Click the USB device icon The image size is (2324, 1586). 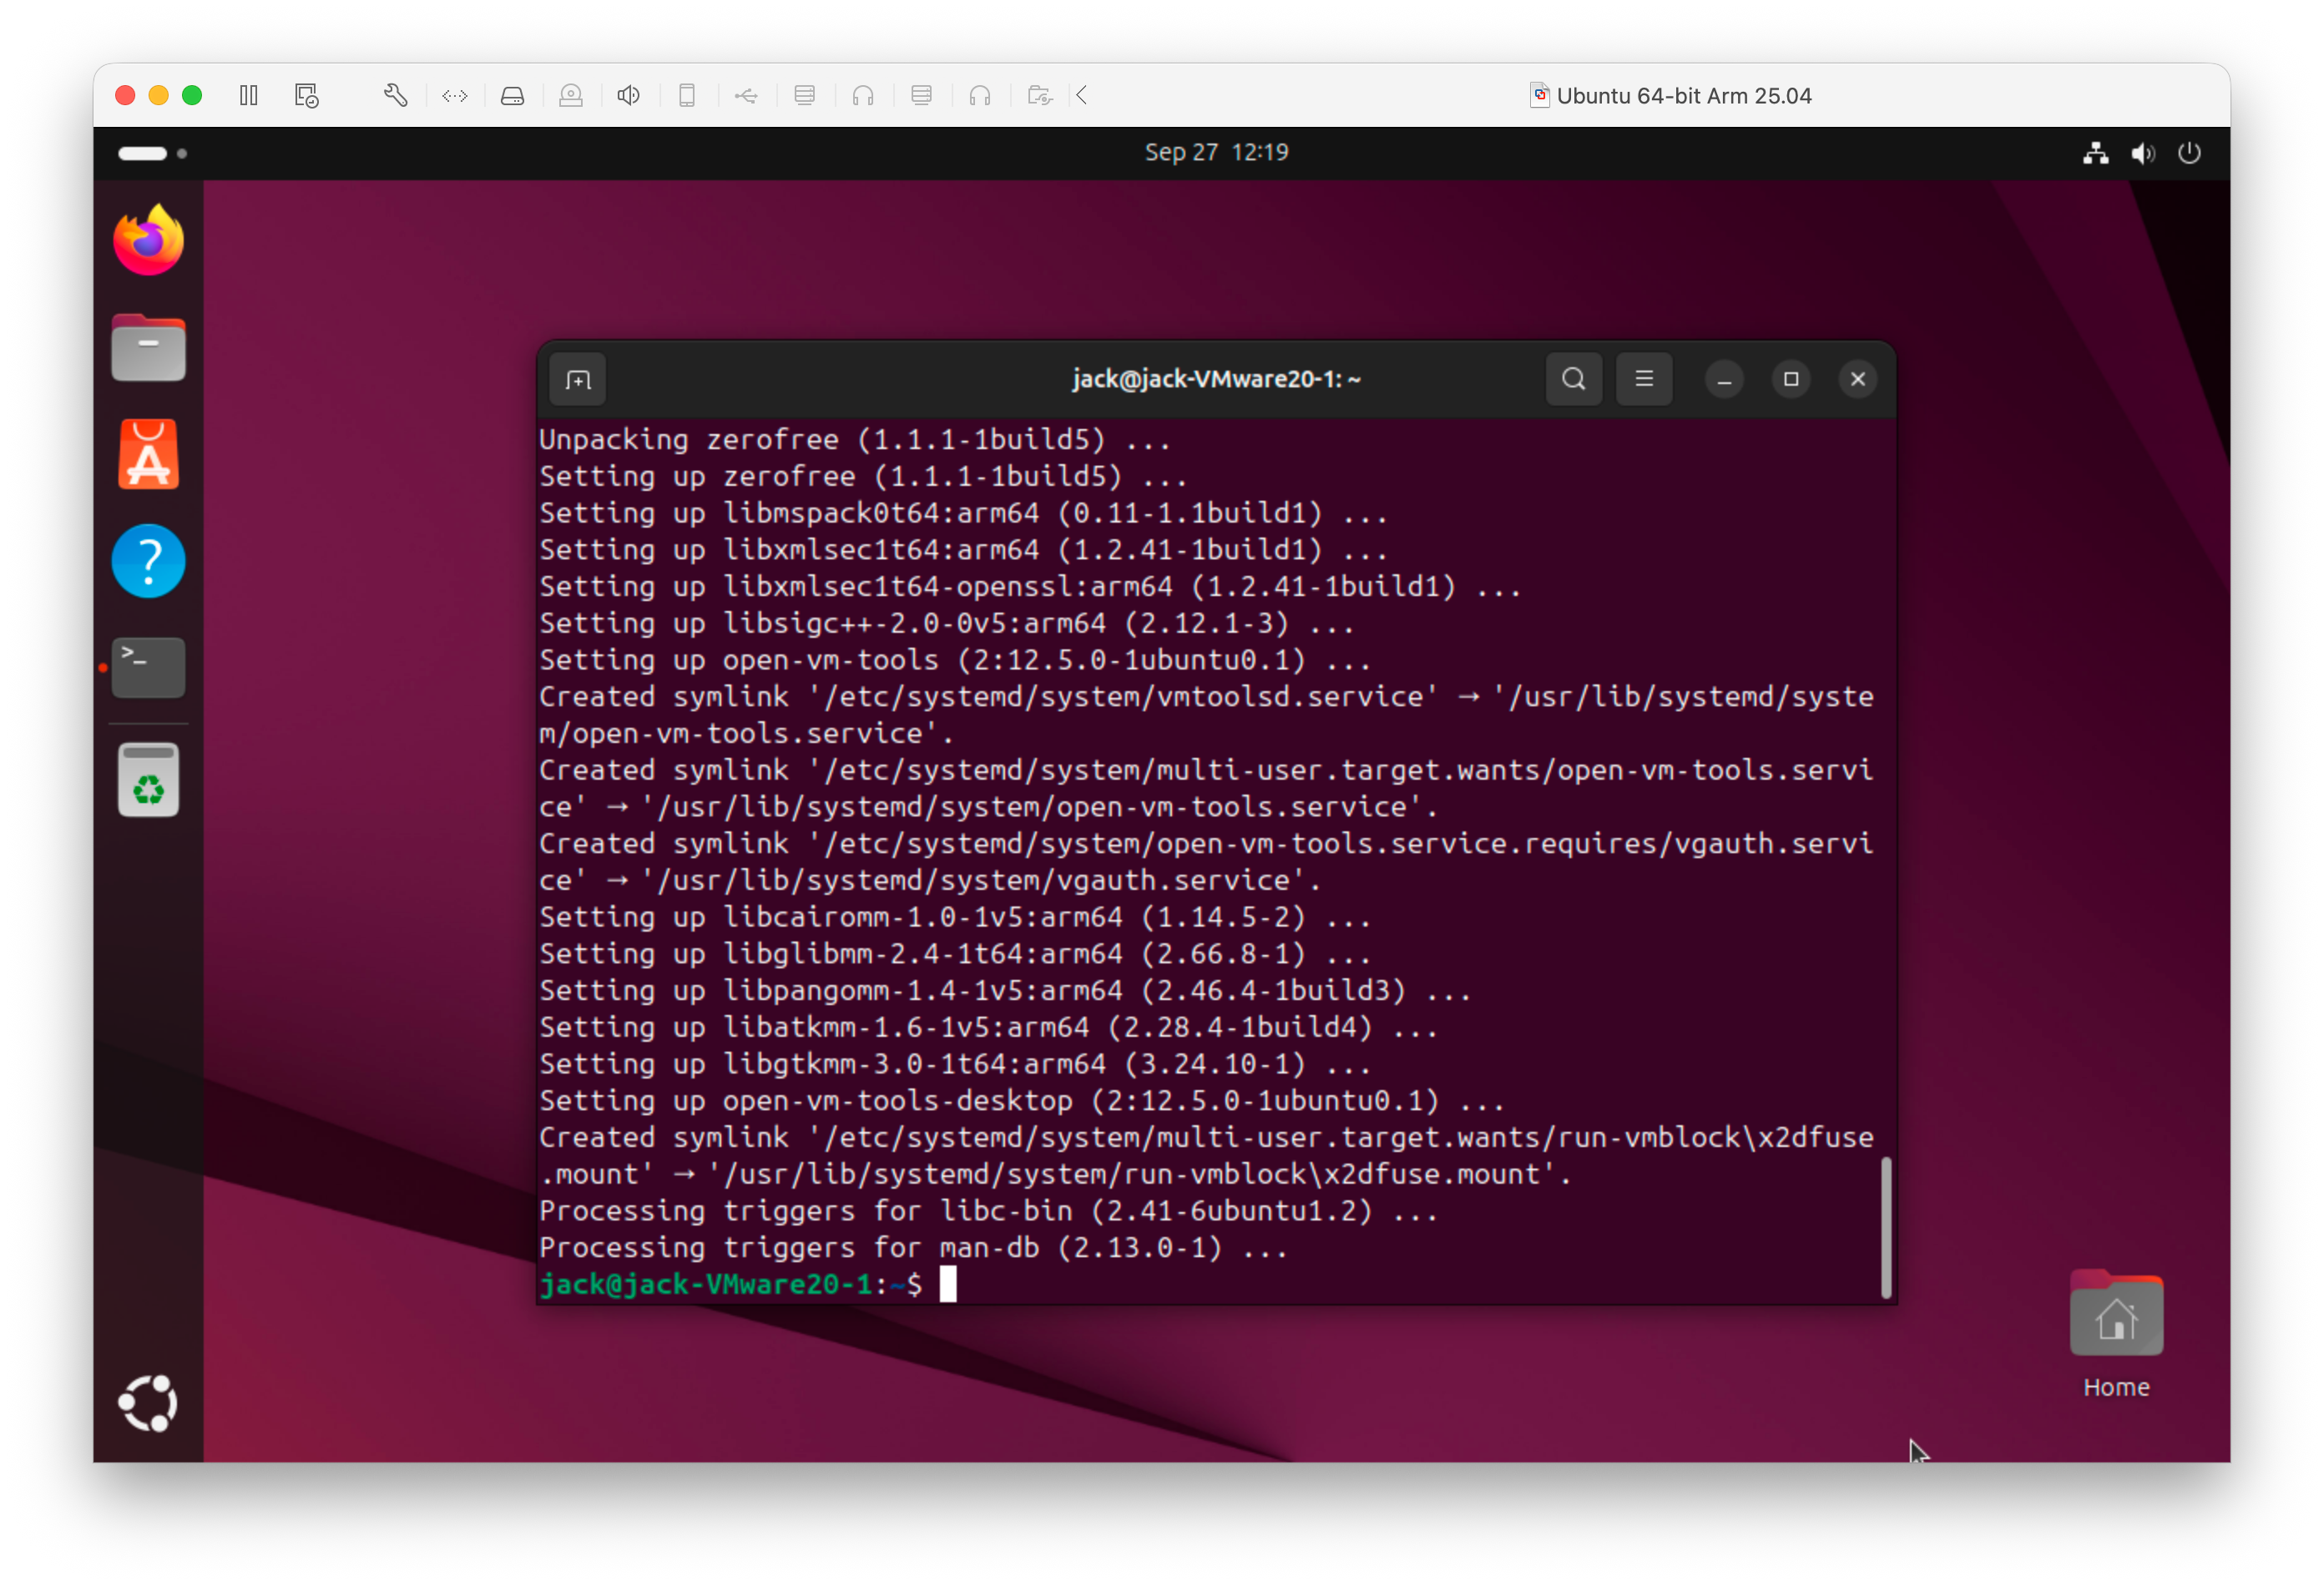(746, 96)
